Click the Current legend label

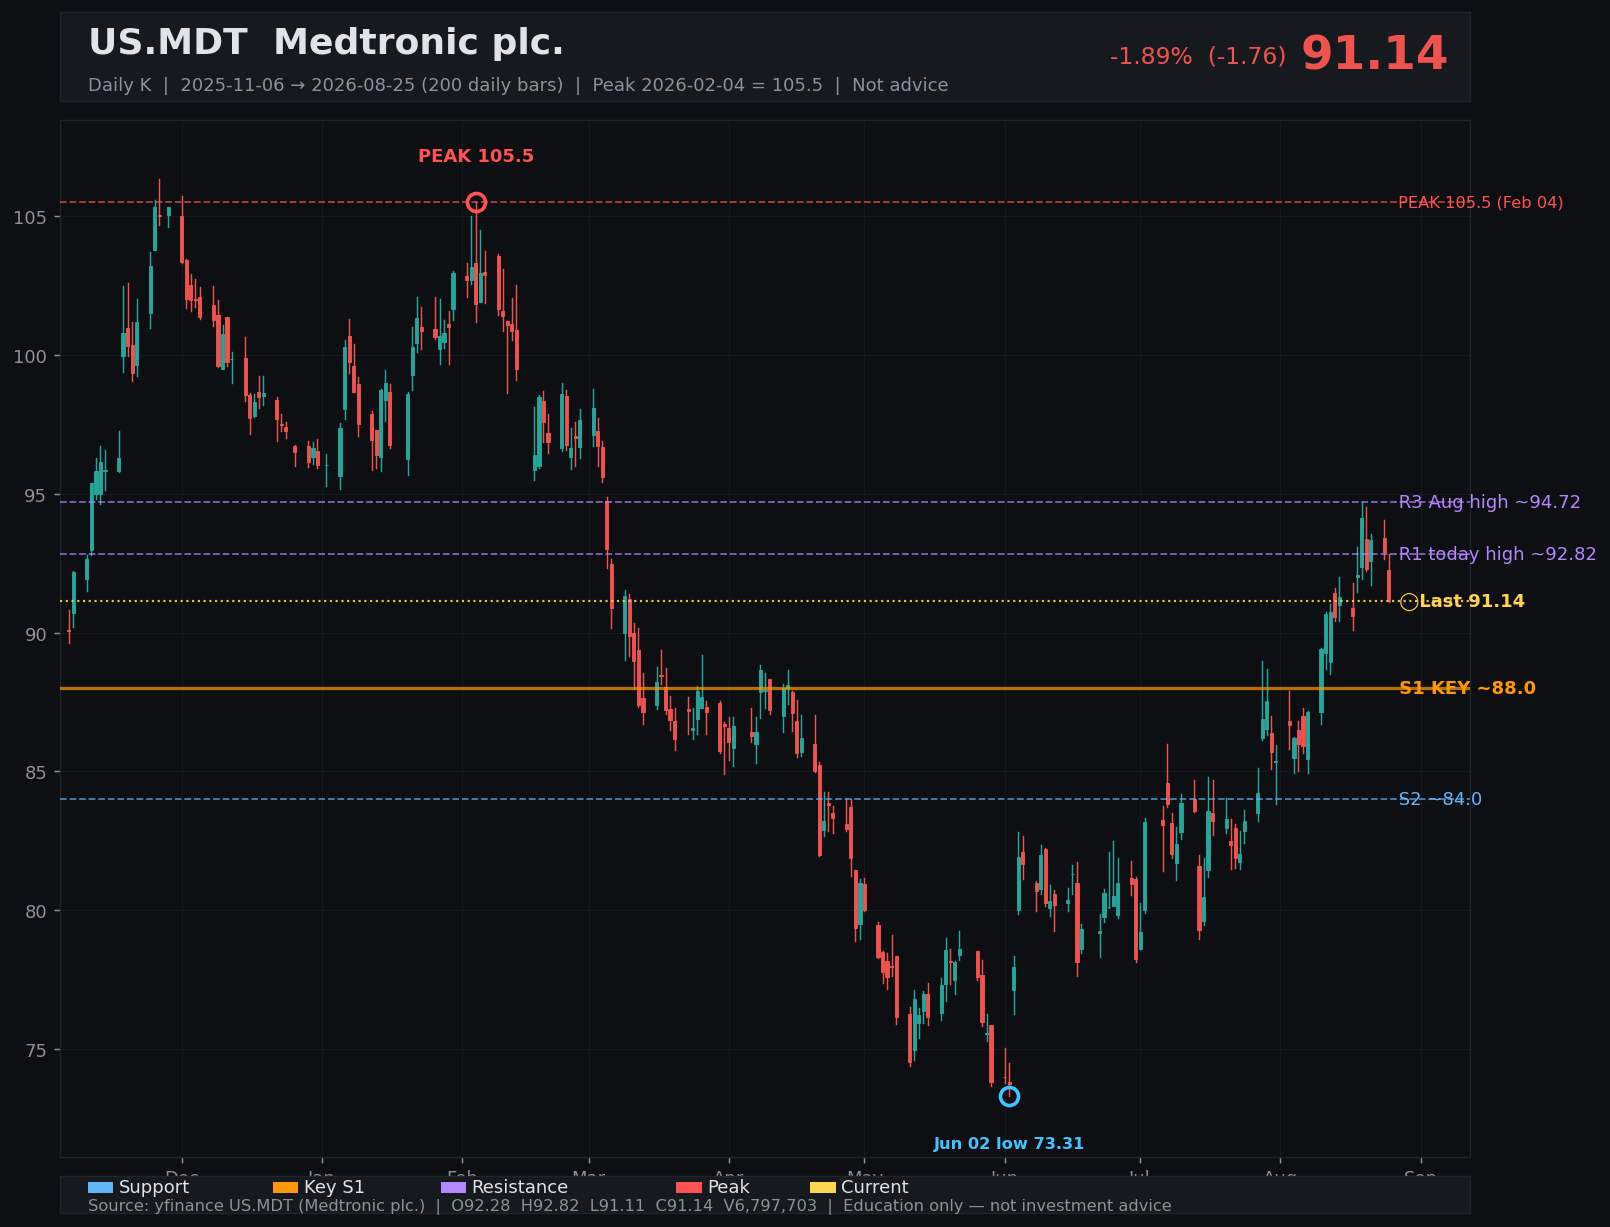point(875,1187)
